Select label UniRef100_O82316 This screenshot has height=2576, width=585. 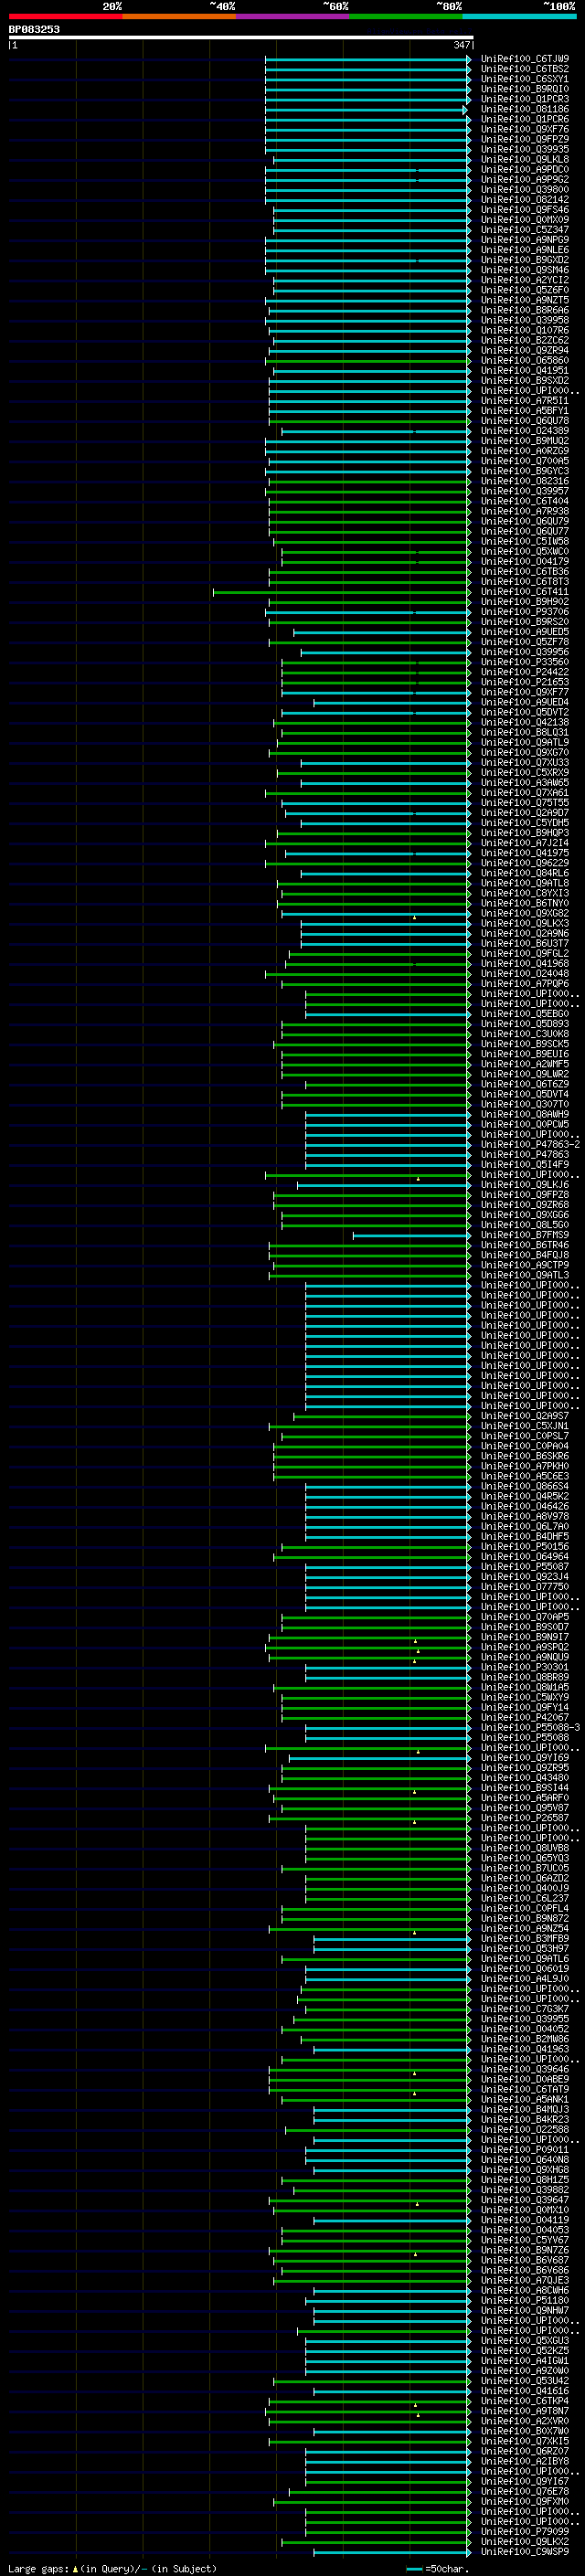pyautogui.click(x=525, y=481)
